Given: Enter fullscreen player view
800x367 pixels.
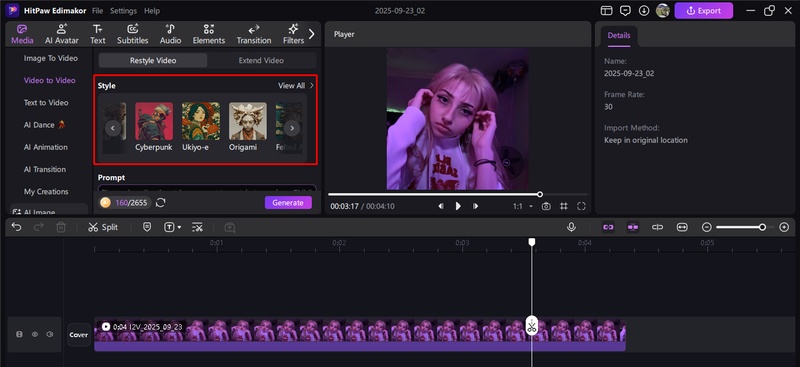Looking at the screenshot, I should pyautogui.click(x=581, y=206).
